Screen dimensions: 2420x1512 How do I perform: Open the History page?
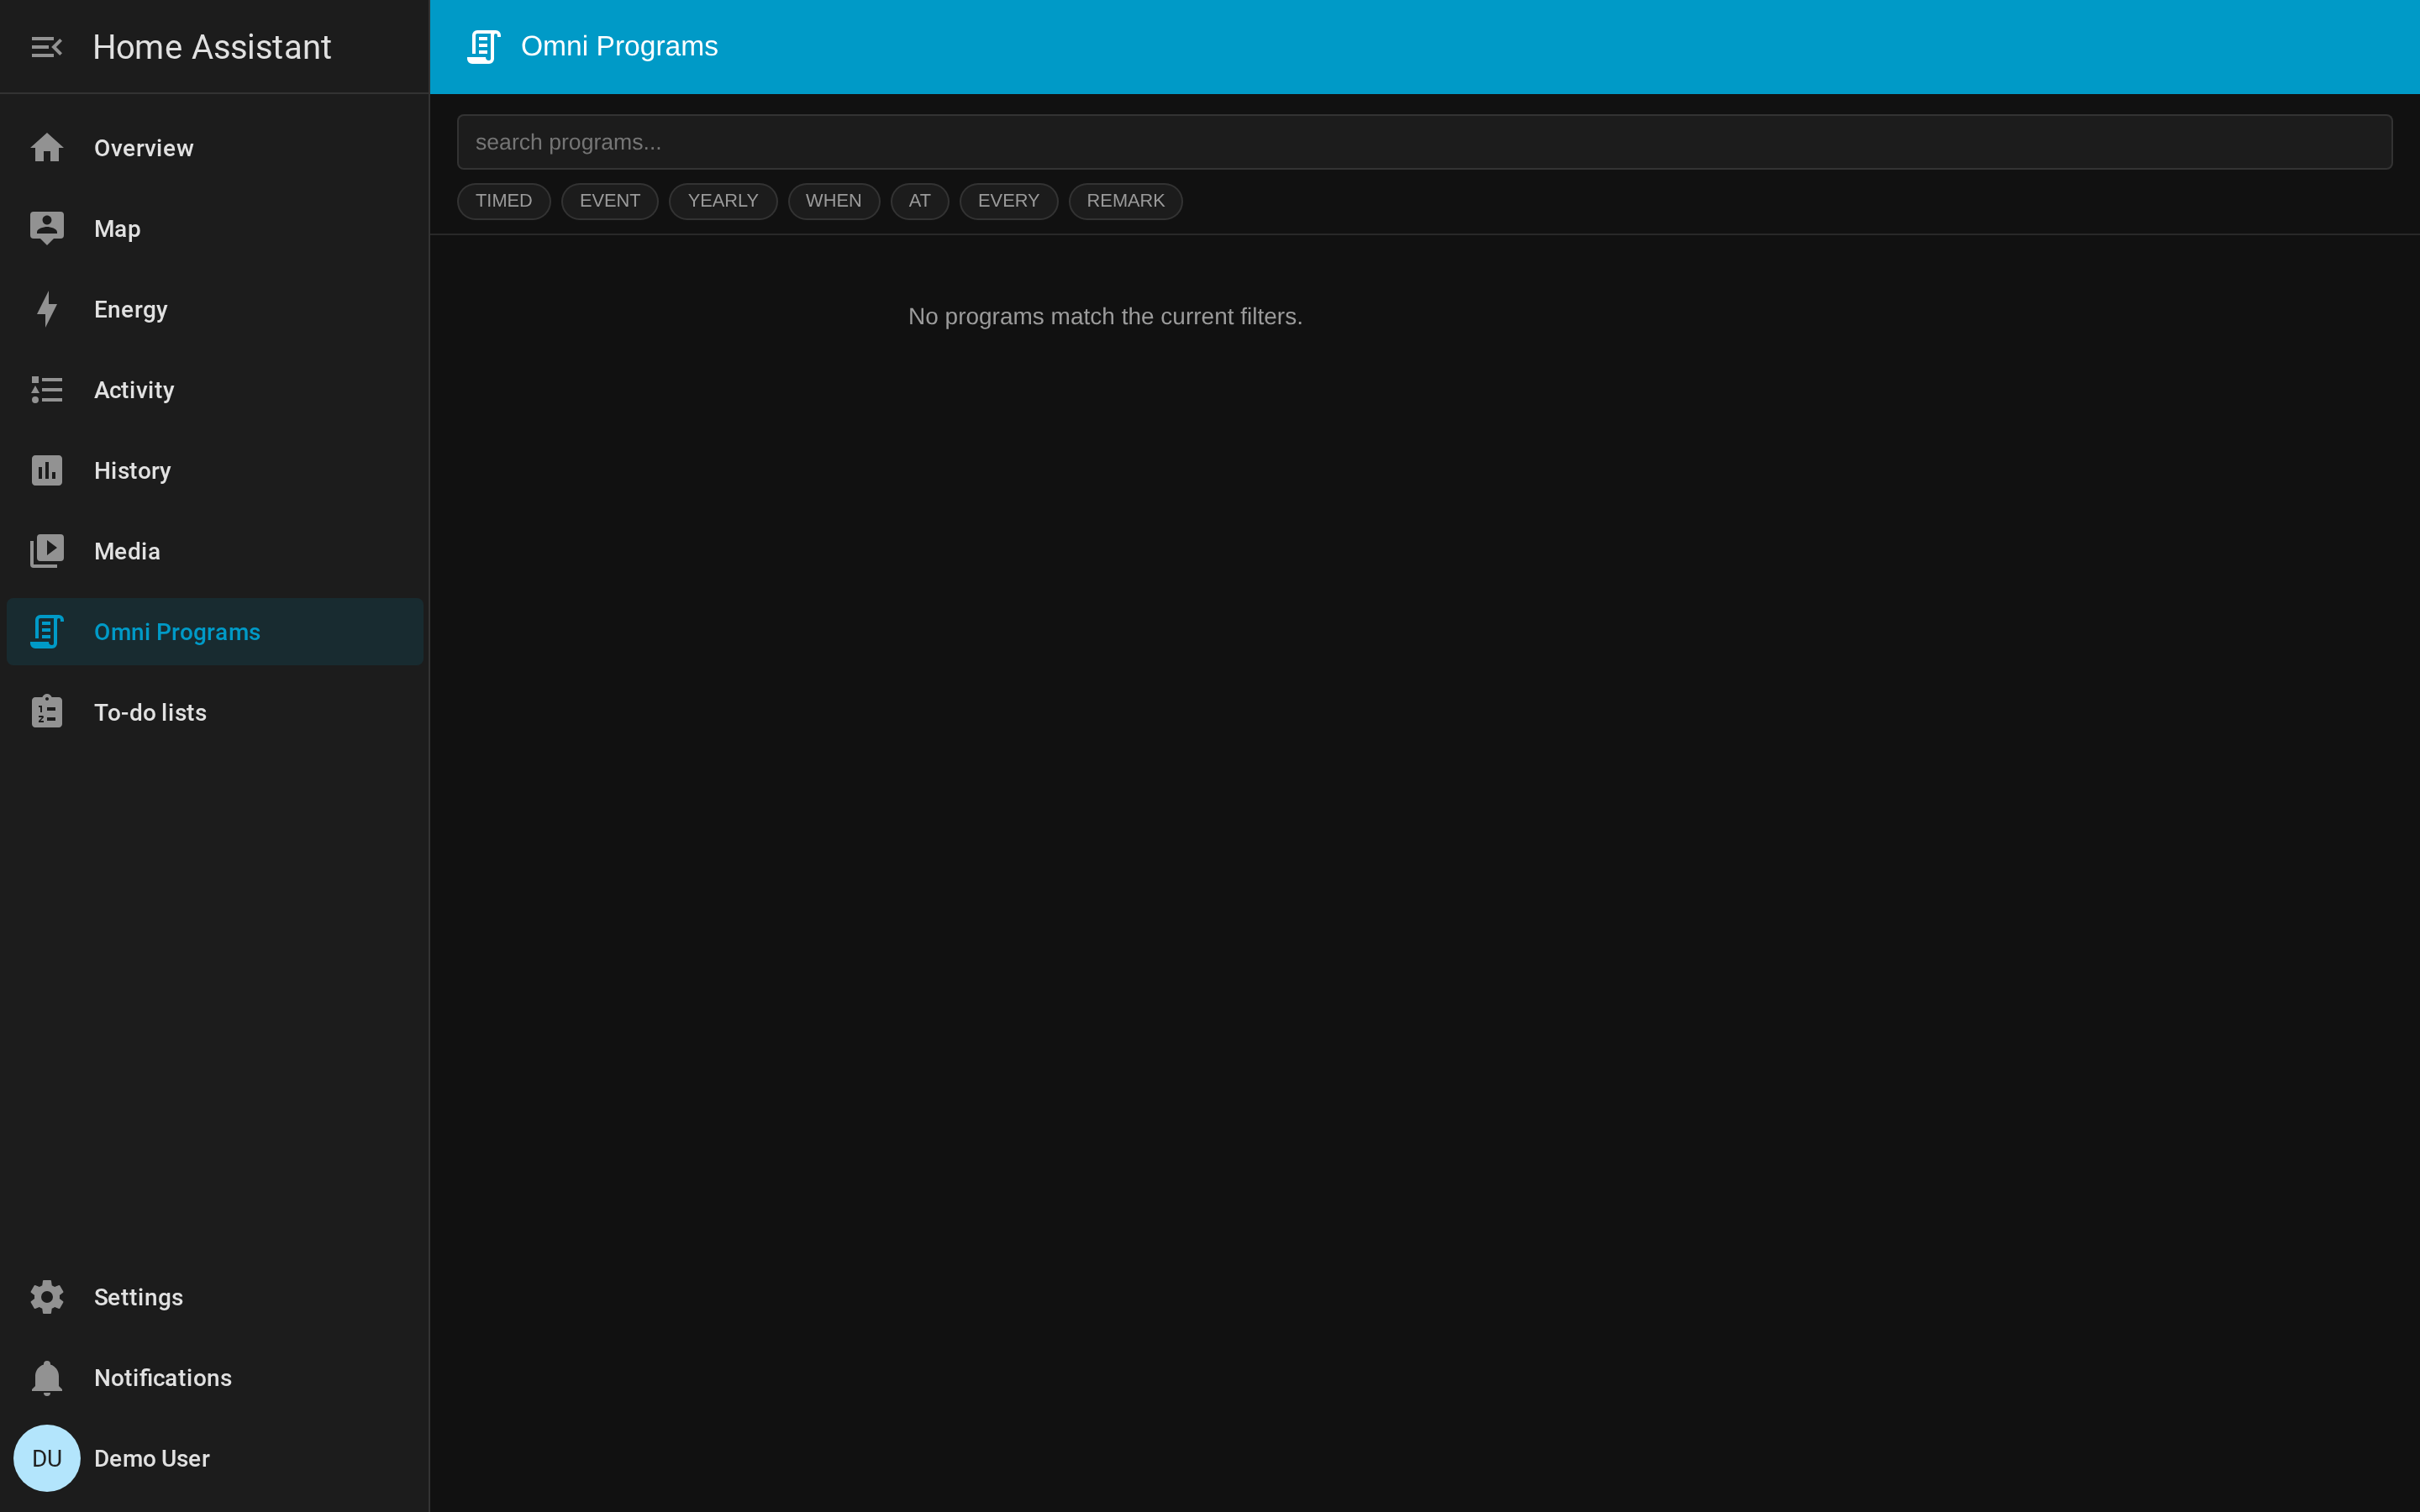215,470
